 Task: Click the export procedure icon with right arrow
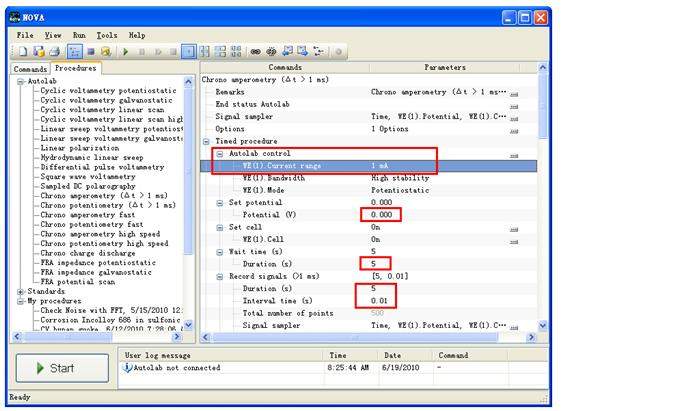[302, 52]
